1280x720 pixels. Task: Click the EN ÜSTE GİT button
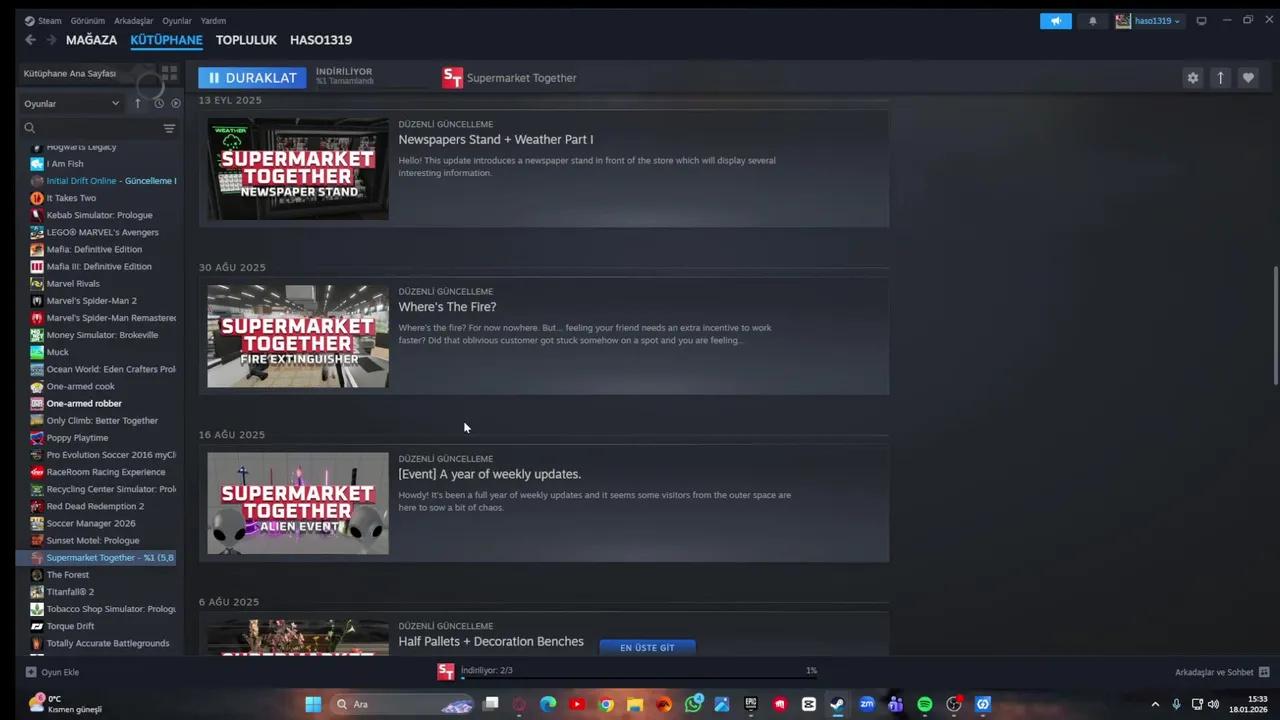click(x=647, y=647)
